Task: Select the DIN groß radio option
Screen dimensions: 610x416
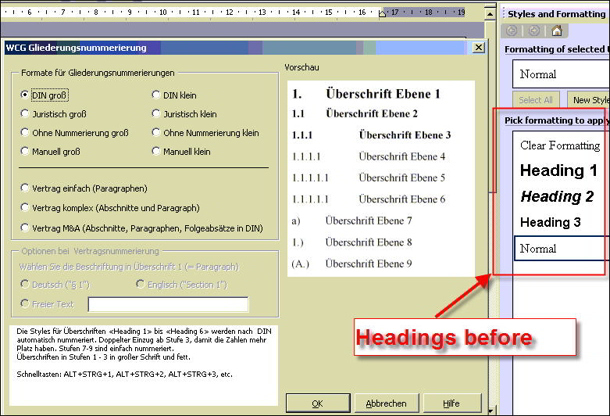Action: point(25,95)
